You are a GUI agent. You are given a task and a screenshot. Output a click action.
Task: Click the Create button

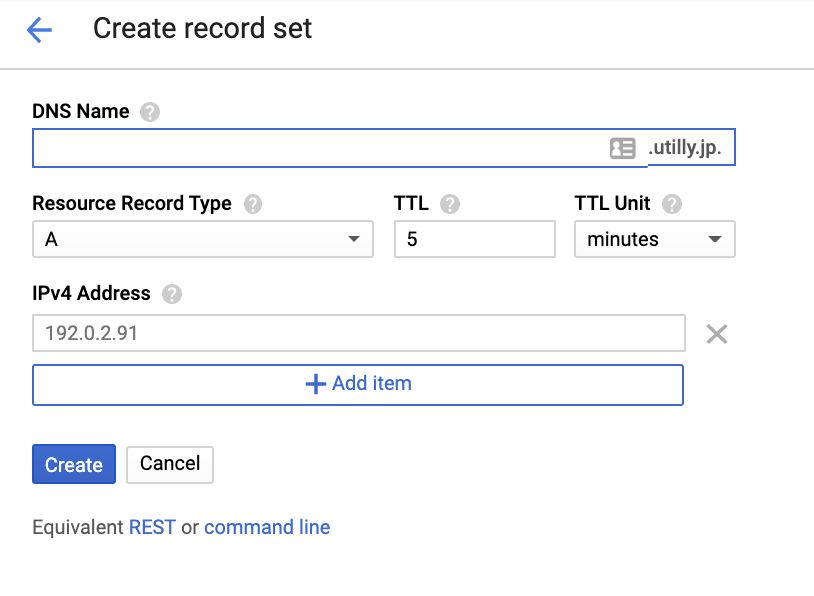[74, 464]
